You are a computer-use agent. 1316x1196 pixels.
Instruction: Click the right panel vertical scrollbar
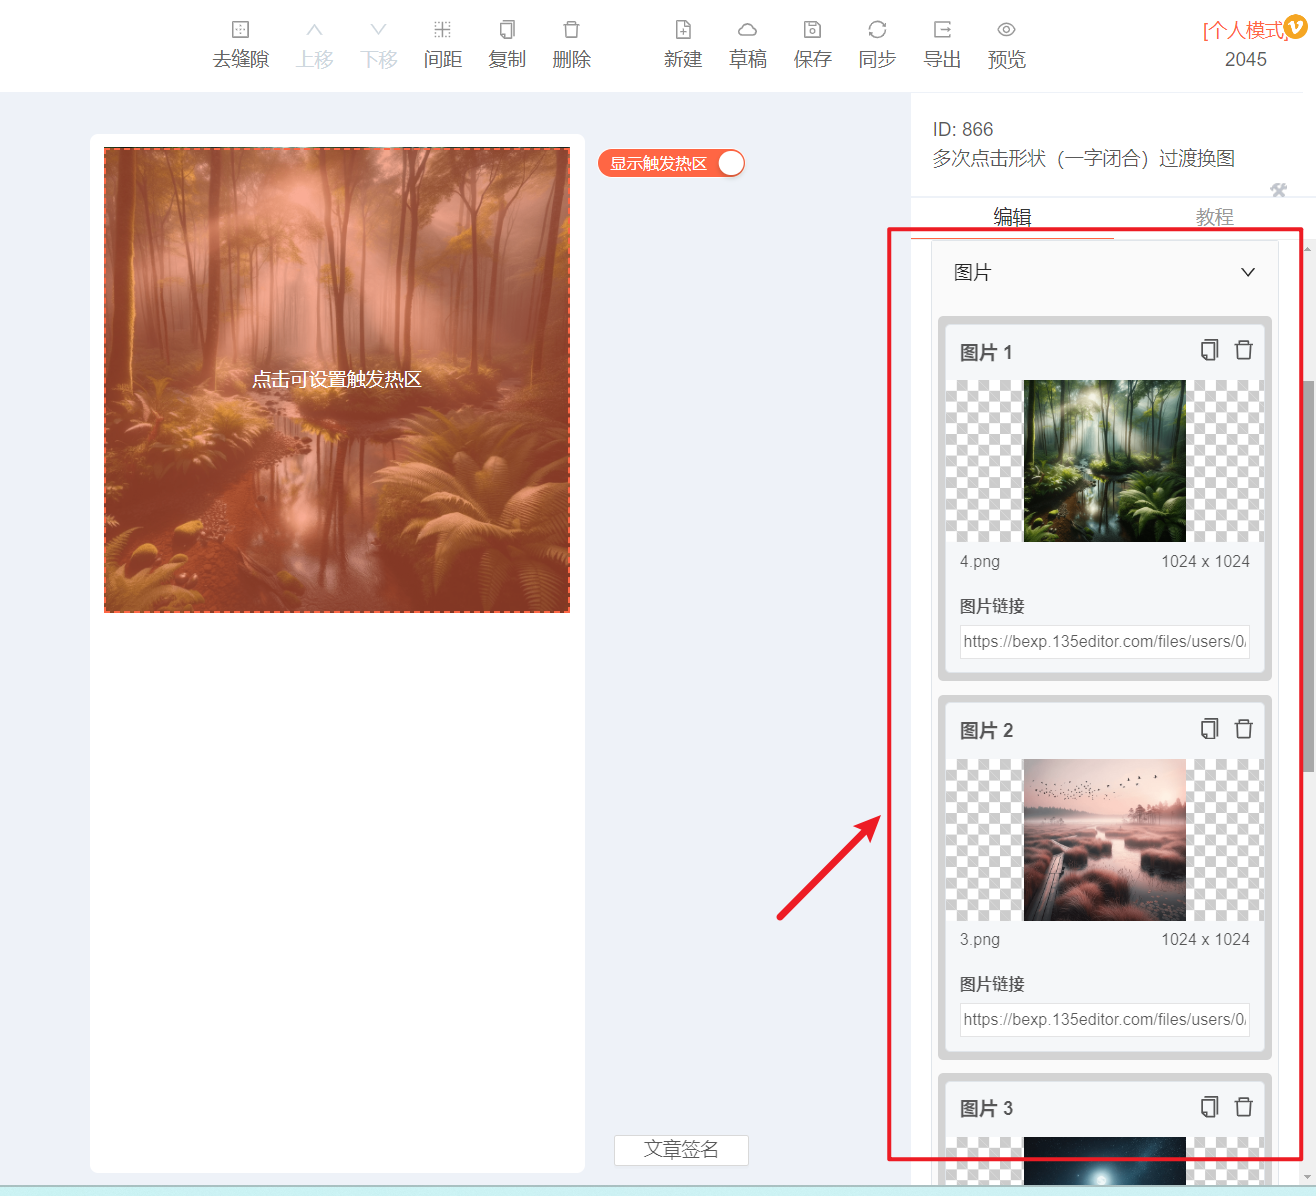(1309, 575)
